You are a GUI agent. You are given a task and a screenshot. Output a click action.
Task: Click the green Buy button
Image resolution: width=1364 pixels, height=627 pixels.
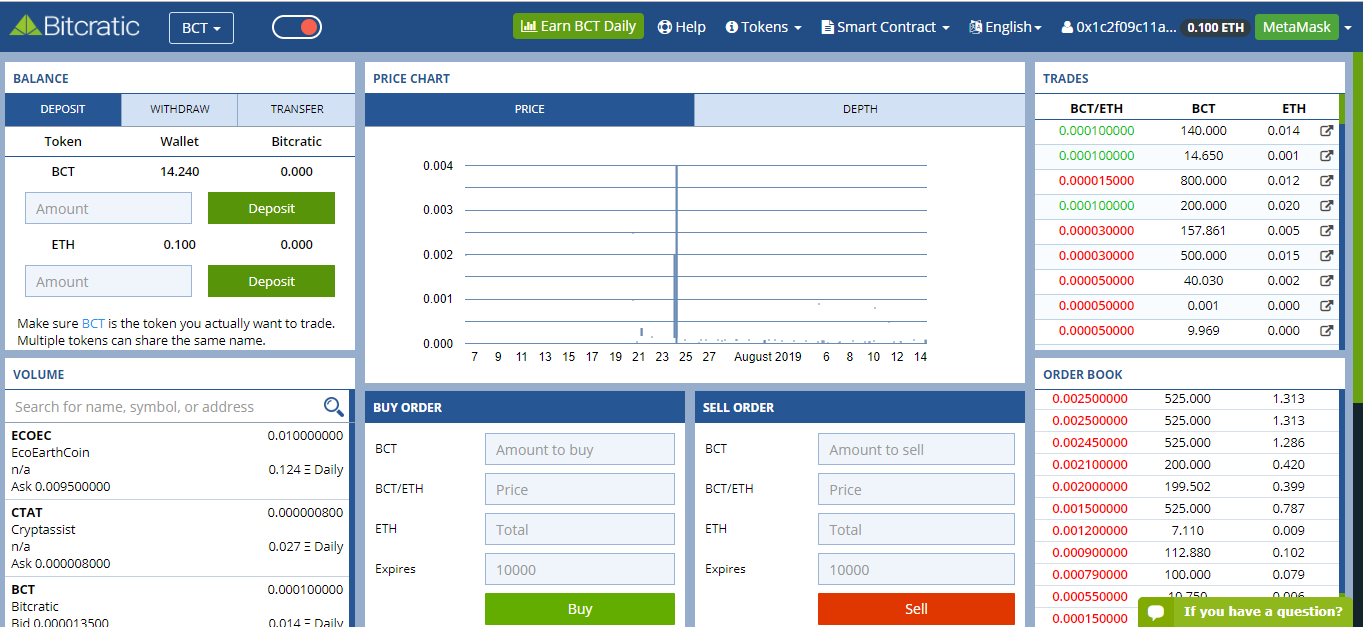pos(580,609)
